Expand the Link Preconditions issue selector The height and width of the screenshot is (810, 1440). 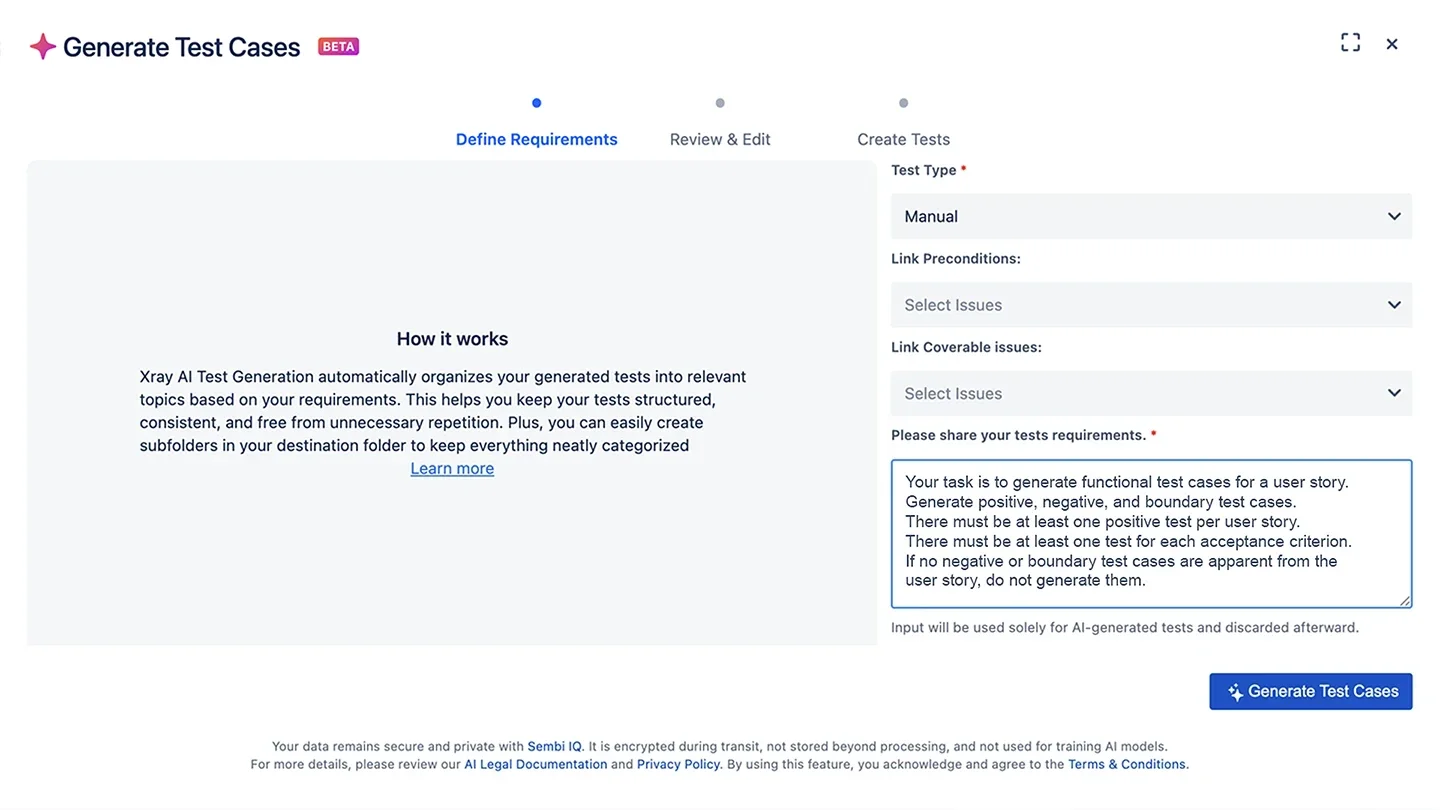(x=1151, y=305)
